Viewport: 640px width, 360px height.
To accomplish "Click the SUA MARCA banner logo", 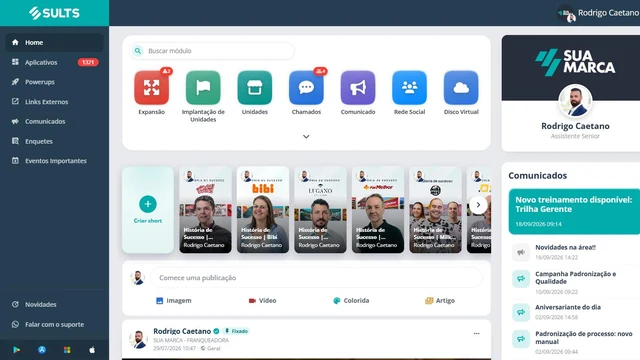I will 575,62.
